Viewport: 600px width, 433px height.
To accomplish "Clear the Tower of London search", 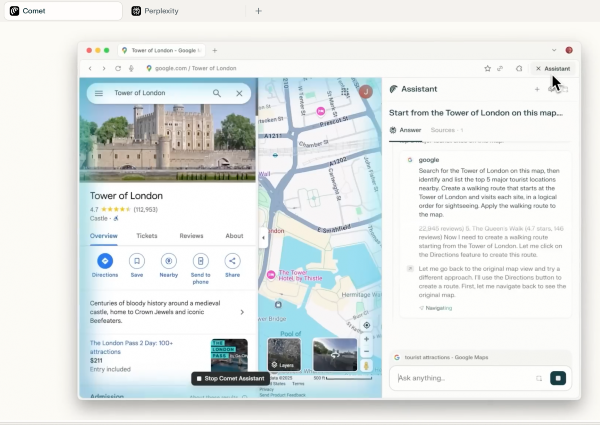I will (239, 93).
